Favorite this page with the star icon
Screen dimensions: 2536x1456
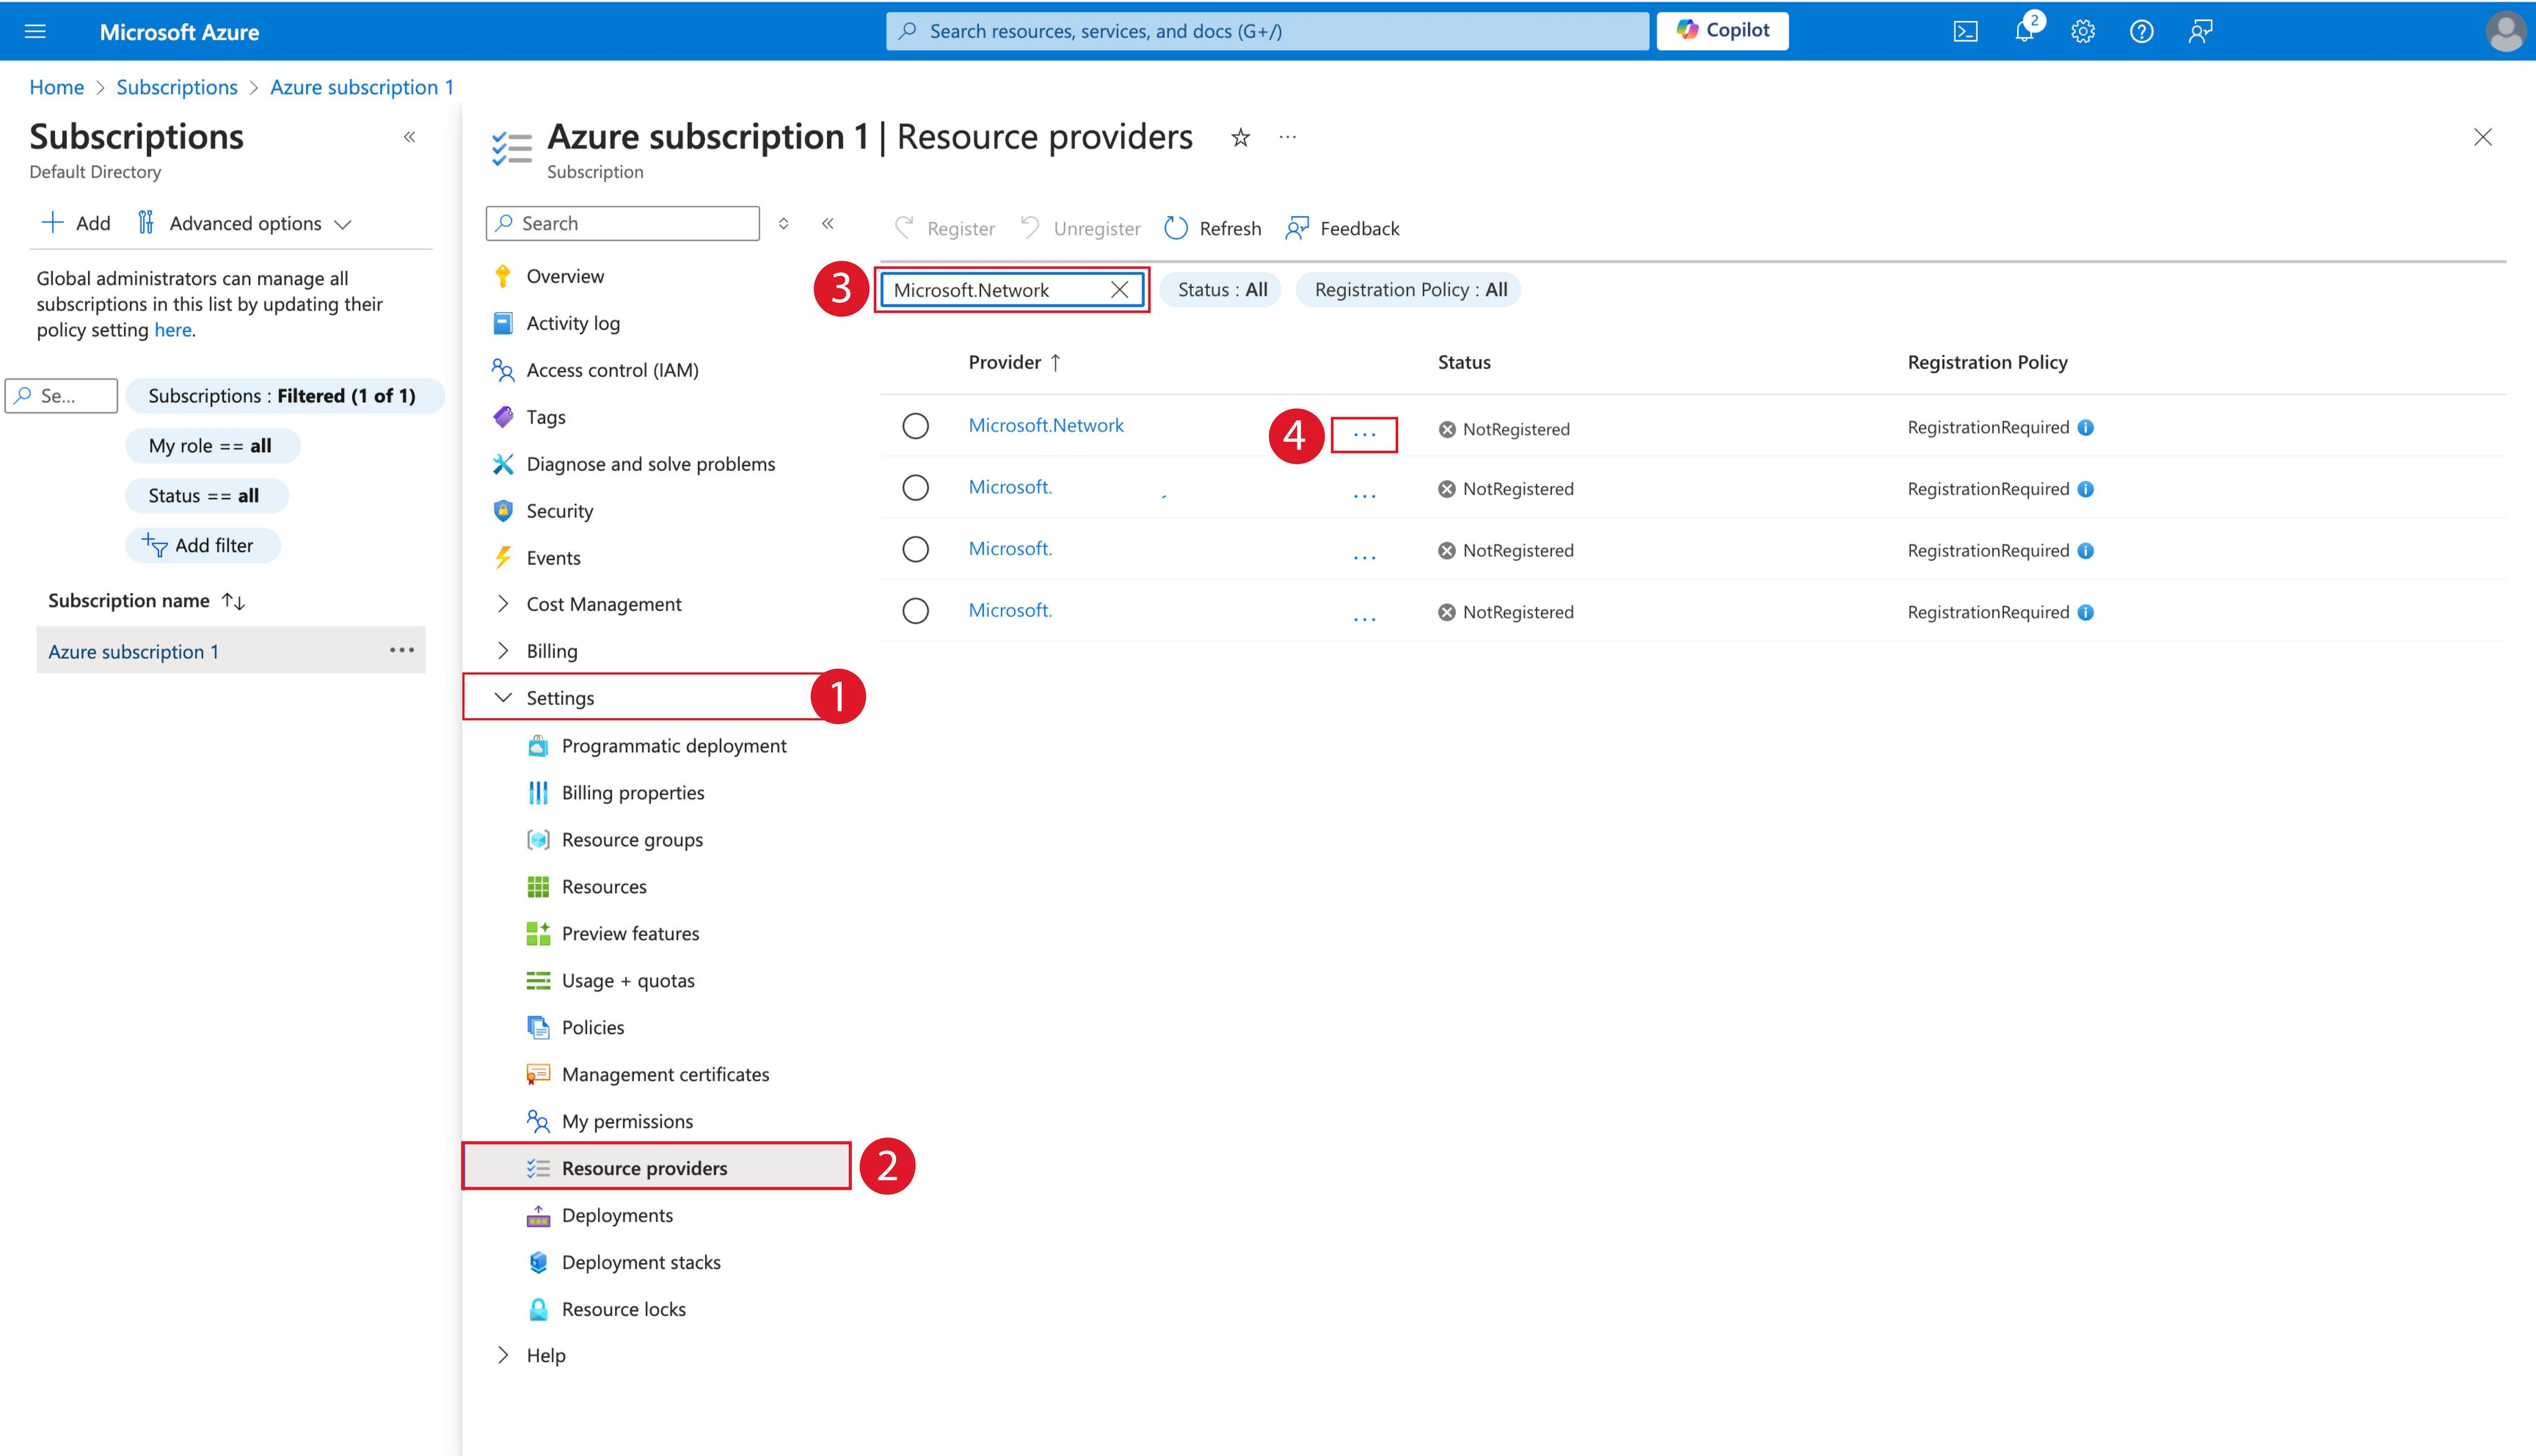(1240, 138)
